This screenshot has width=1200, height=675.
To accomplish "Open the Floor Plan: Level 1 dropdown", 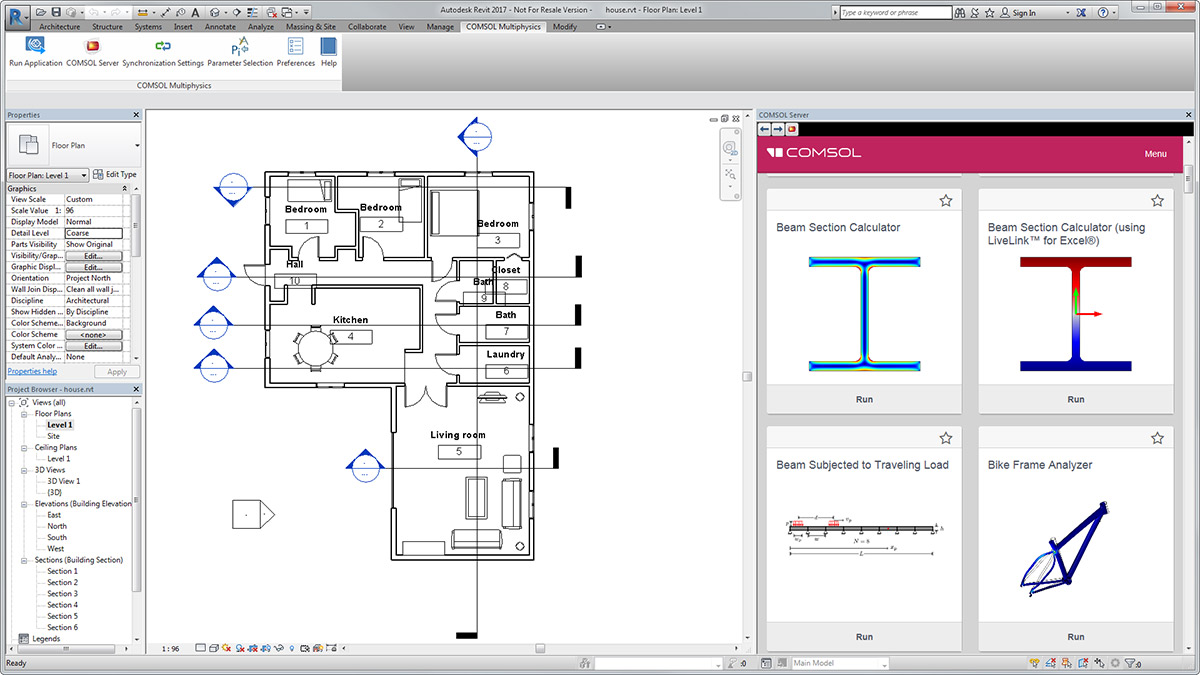I will [x=83, y=175].
